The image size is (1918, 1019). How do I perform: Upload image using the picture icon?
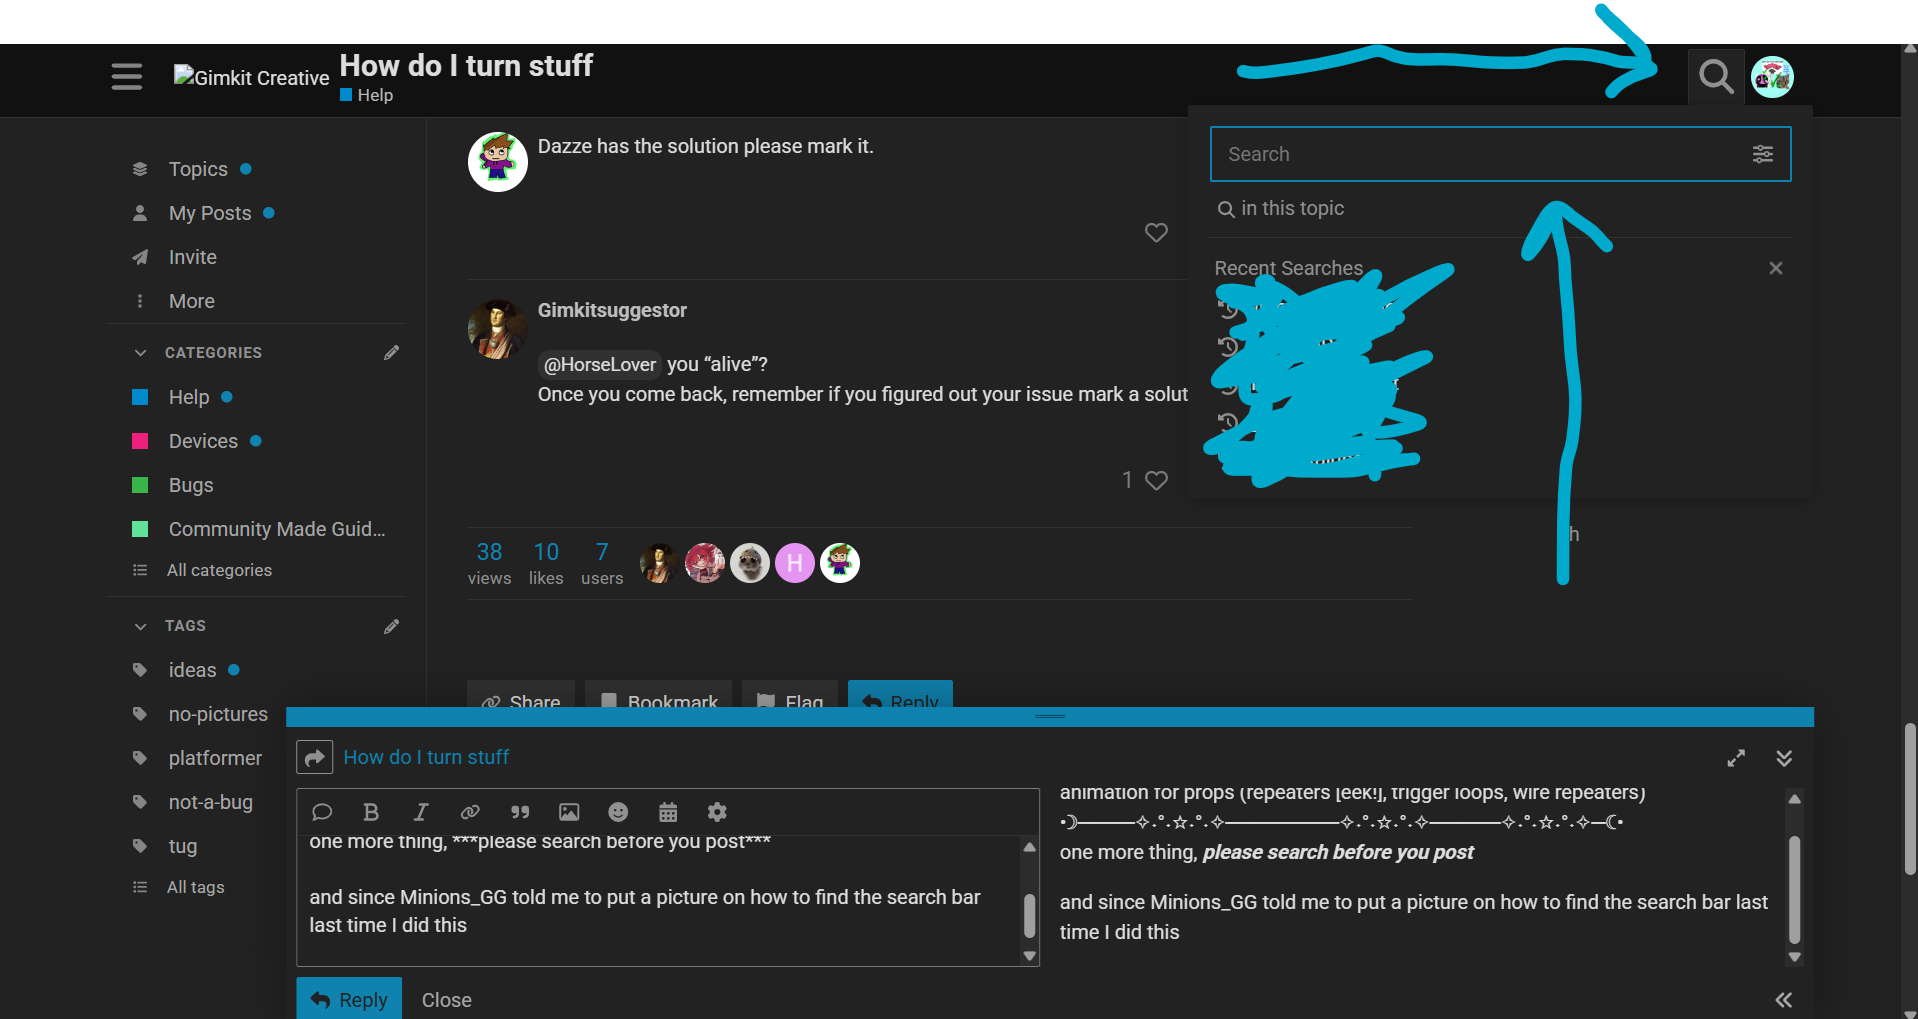pyautogui.click(x=569, y=812)
